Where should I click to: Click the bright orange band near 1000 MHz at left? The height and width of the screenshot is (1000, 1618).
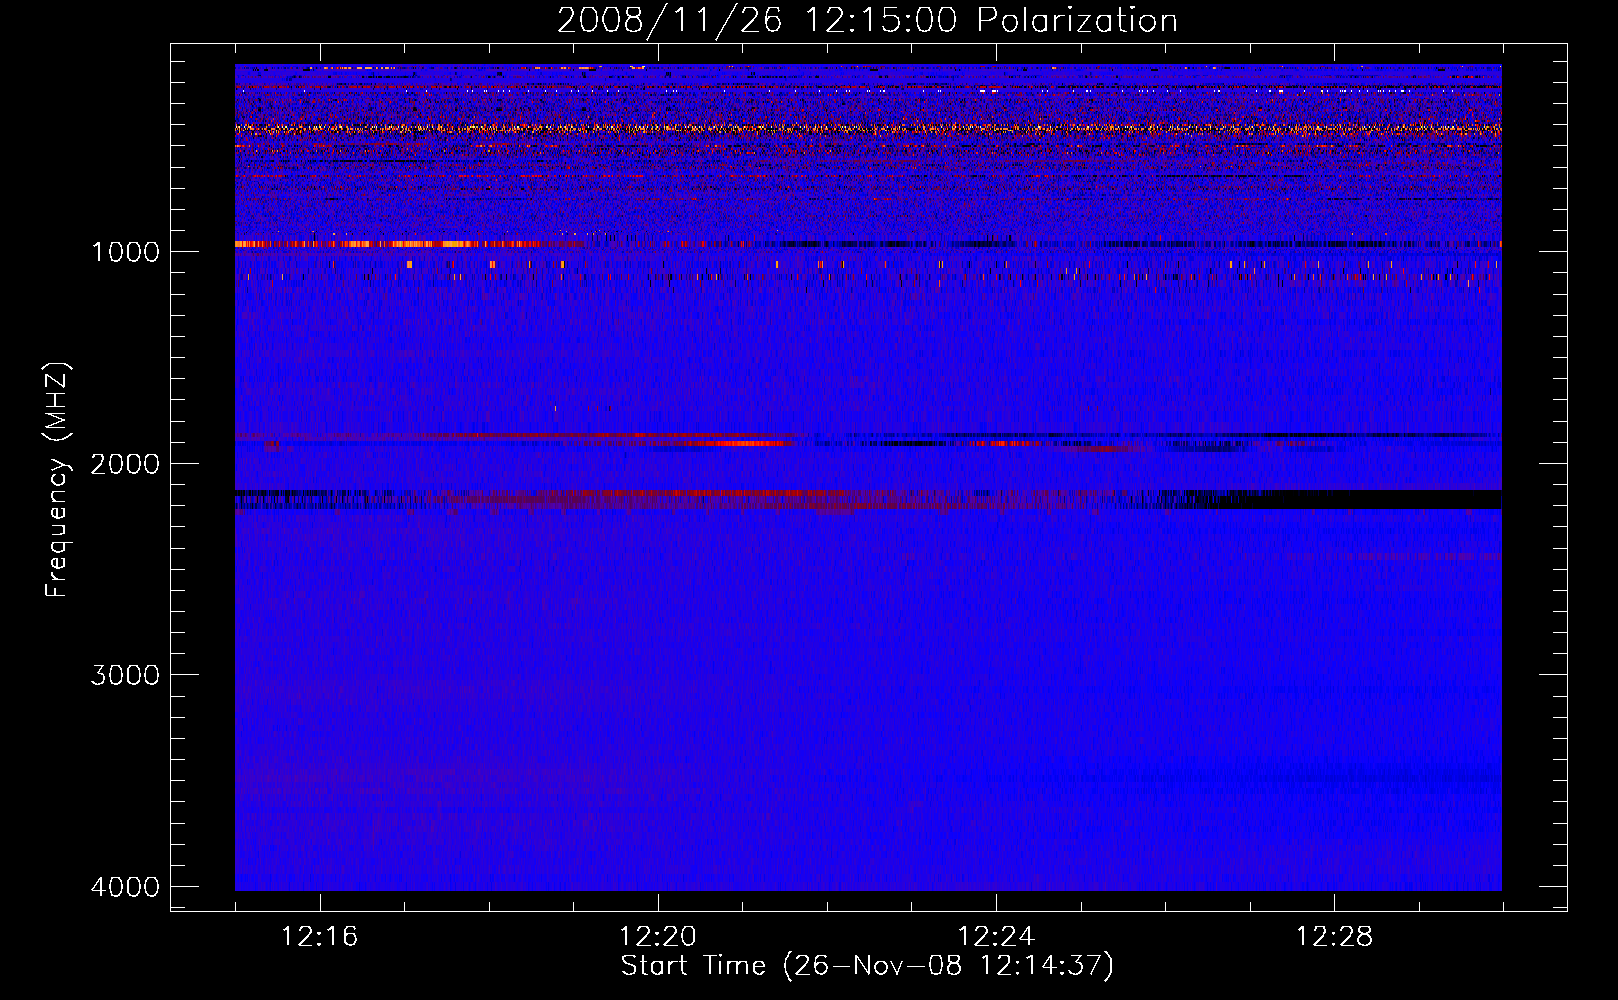point(390,244)
